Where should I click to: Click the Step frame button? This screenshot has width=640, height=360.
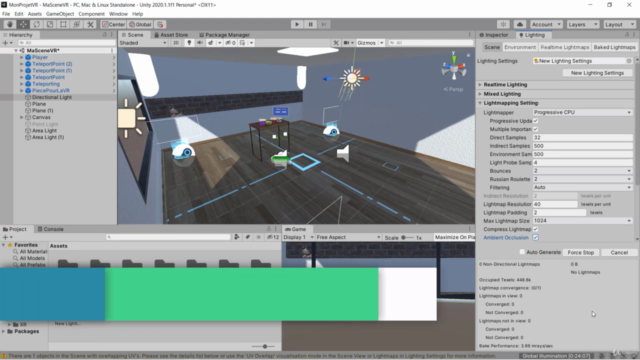point(324,24)
